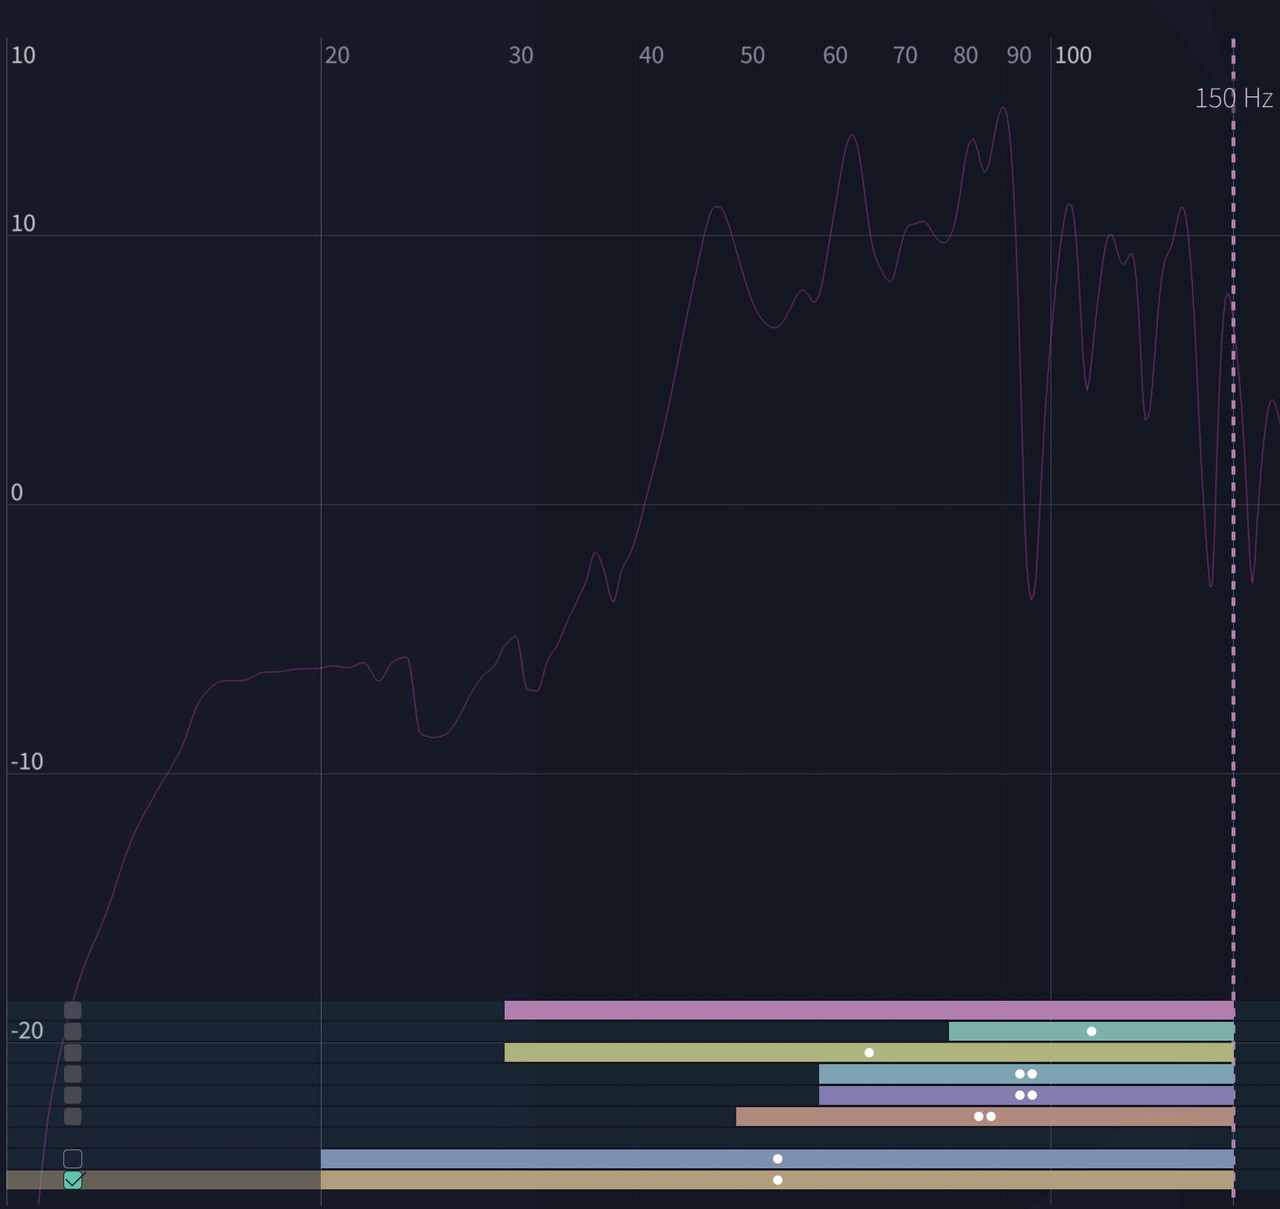The image size is (1280, 1209).
Task: Click the 40 Hz frequency axis label
Action: (651, 55)
